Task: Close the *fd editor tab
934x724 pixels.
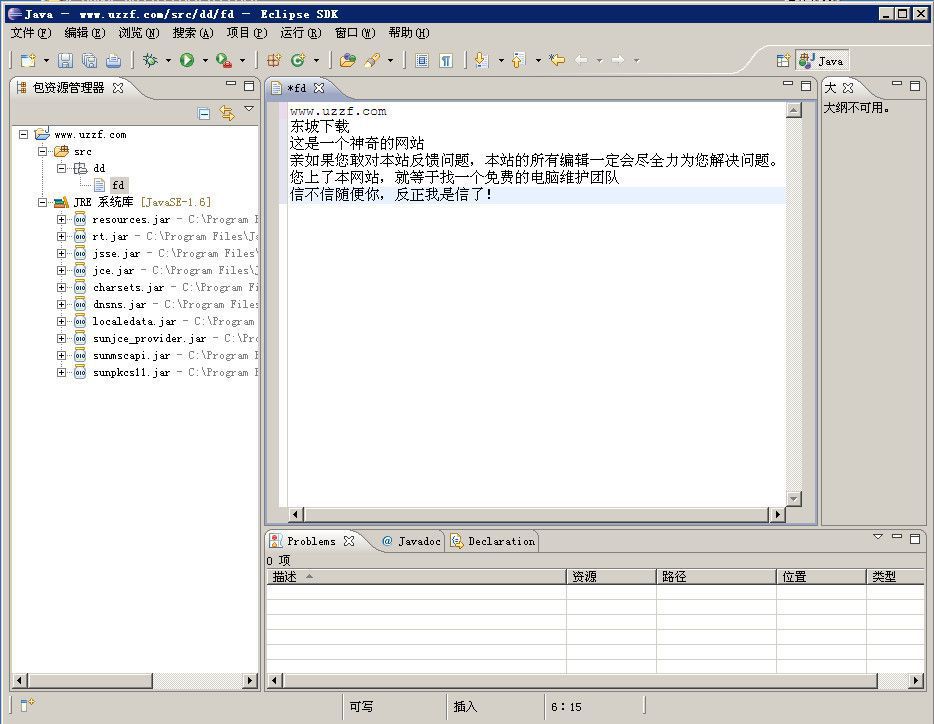Action: 319,88
